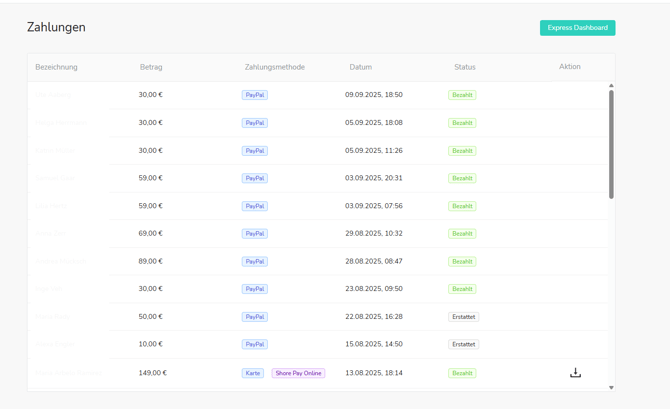Viewport: 670px width, 409px height.
Task: Click the scrollbar down arrow
Action: pyautogui.click(x=611, y=387)
